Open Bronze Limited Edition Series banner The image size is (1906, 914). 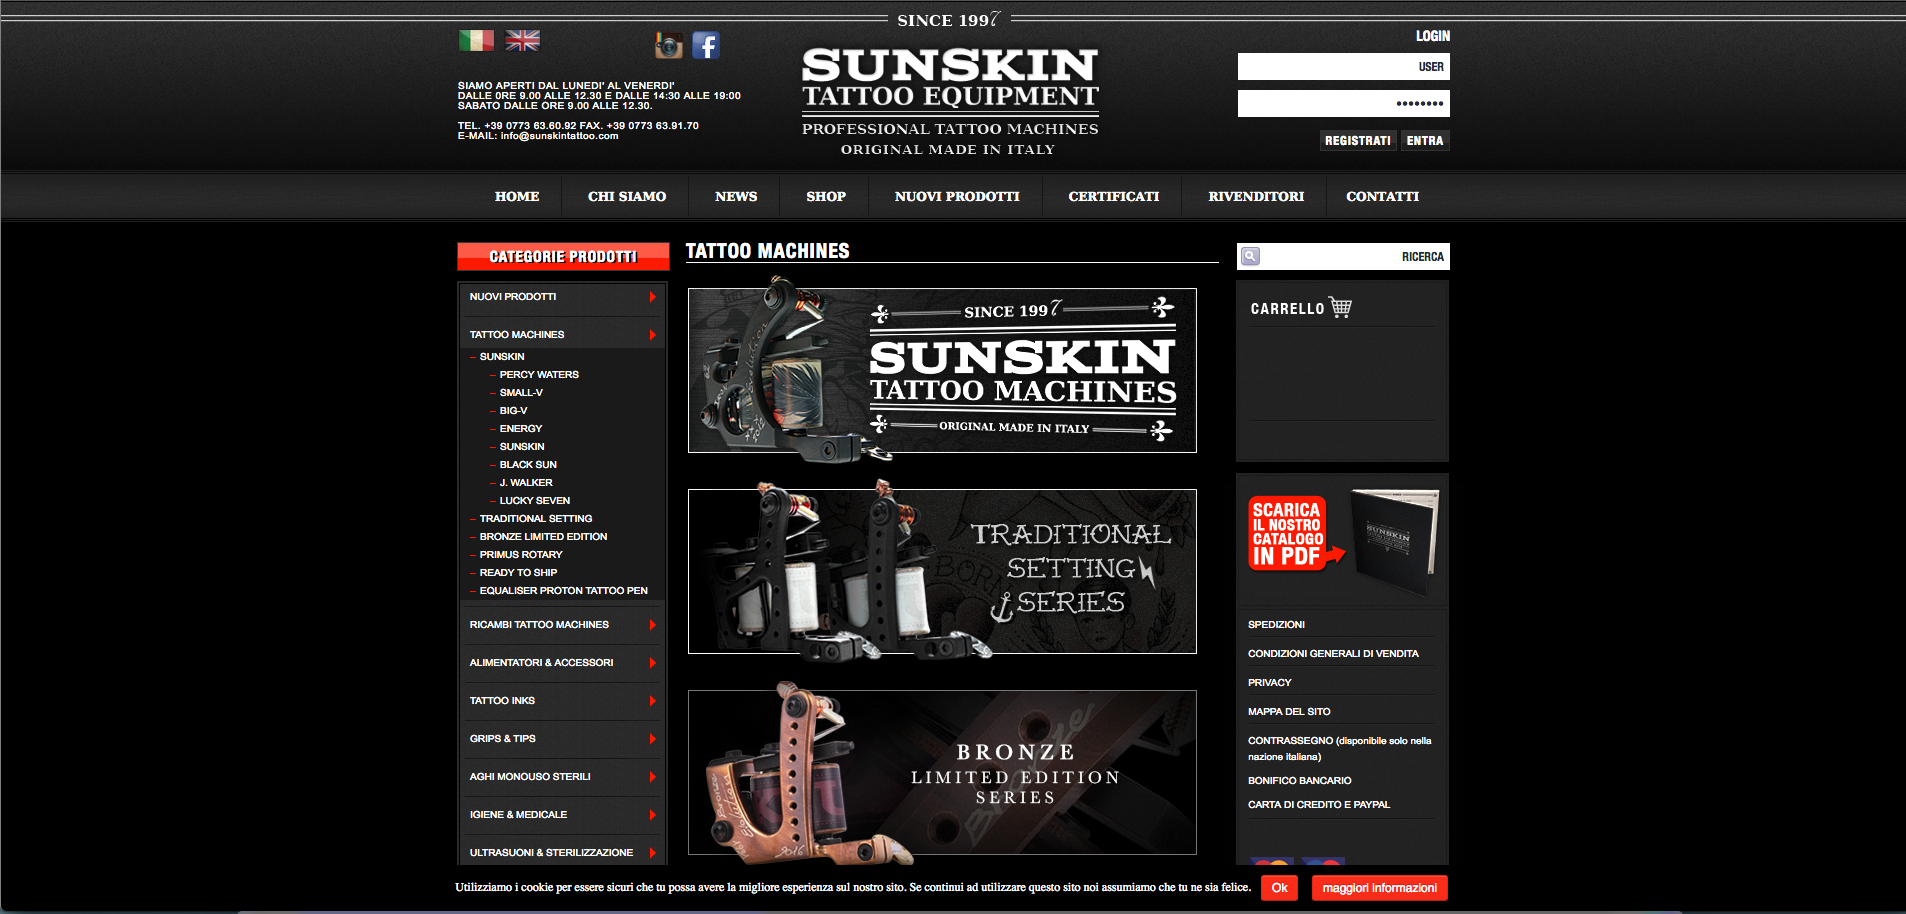tap(942, 772)
